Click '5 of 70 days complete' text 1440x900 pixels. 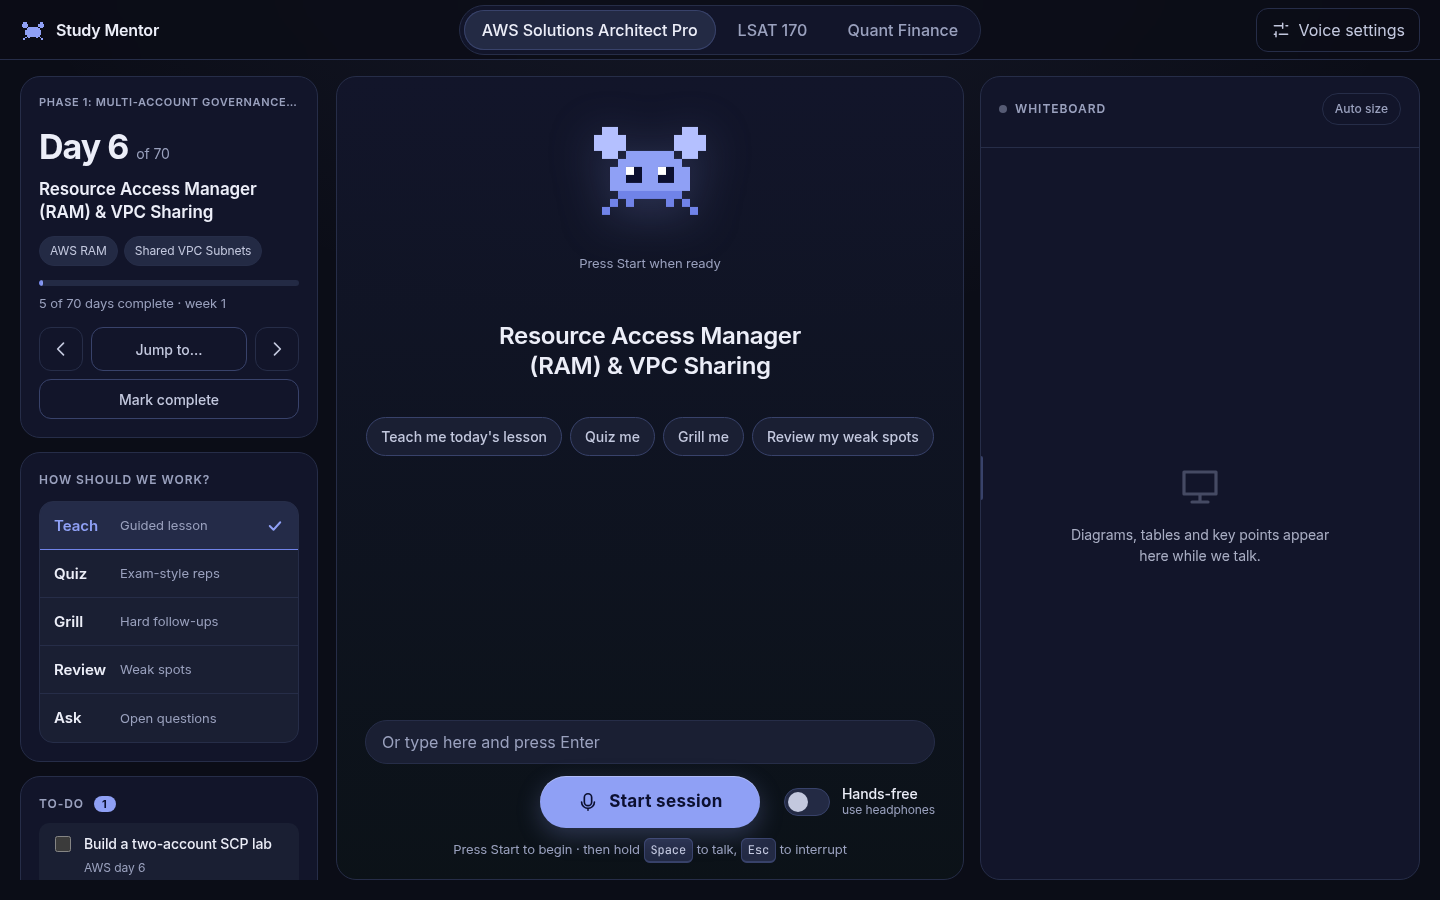106,304
